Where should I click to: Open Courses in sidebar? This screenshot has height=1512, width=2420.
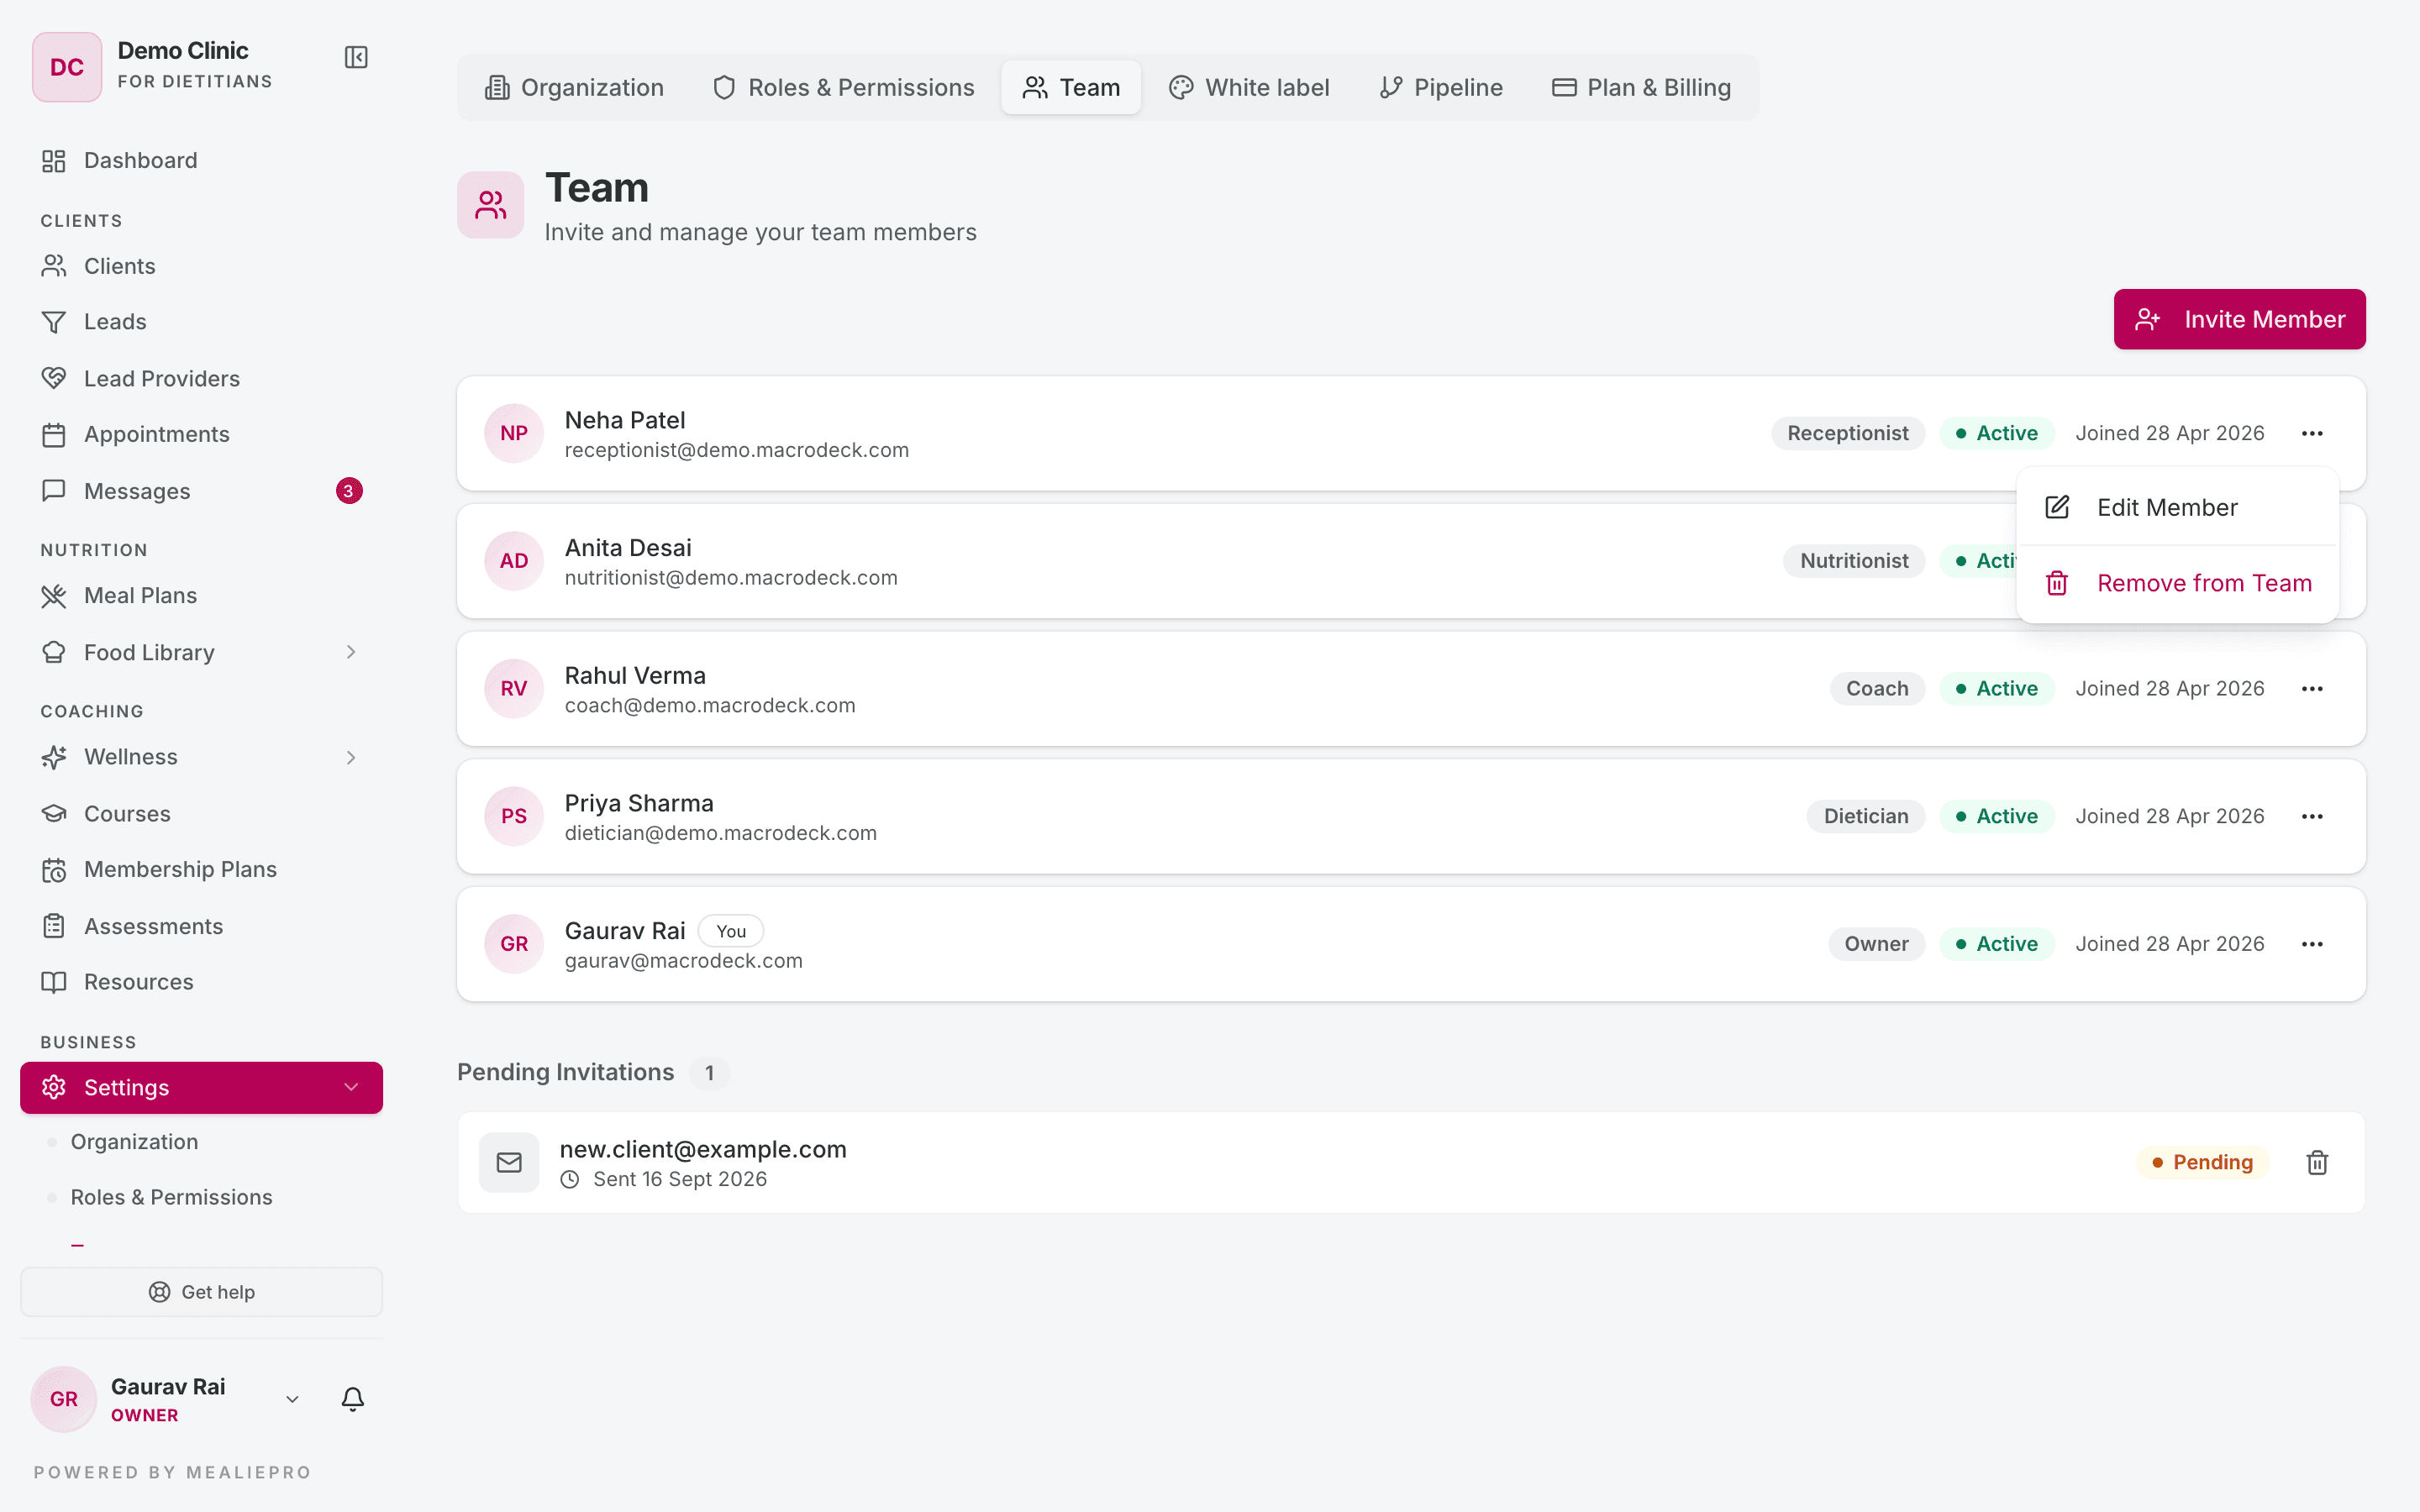pyautogui.click(x=201, y=814)
